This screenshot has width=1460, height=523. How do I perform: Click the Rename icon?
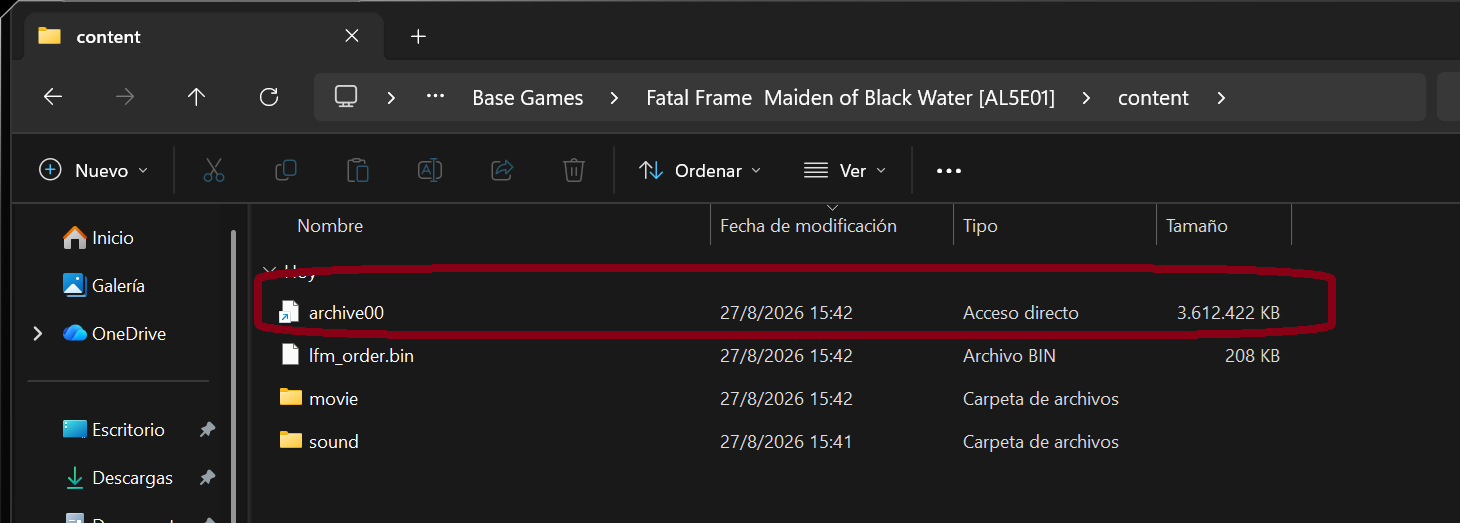429,170
